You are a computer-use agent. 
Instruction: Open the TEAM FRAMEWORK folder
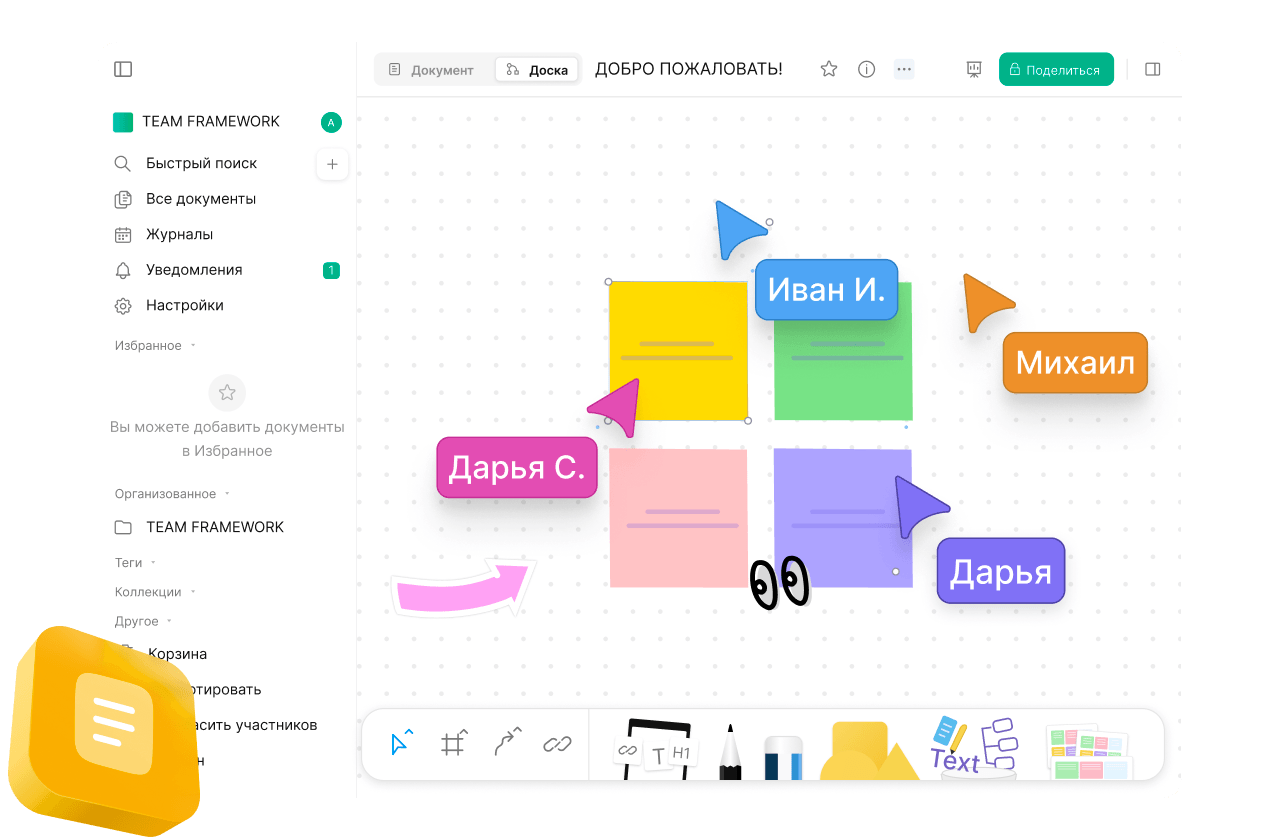199,527
